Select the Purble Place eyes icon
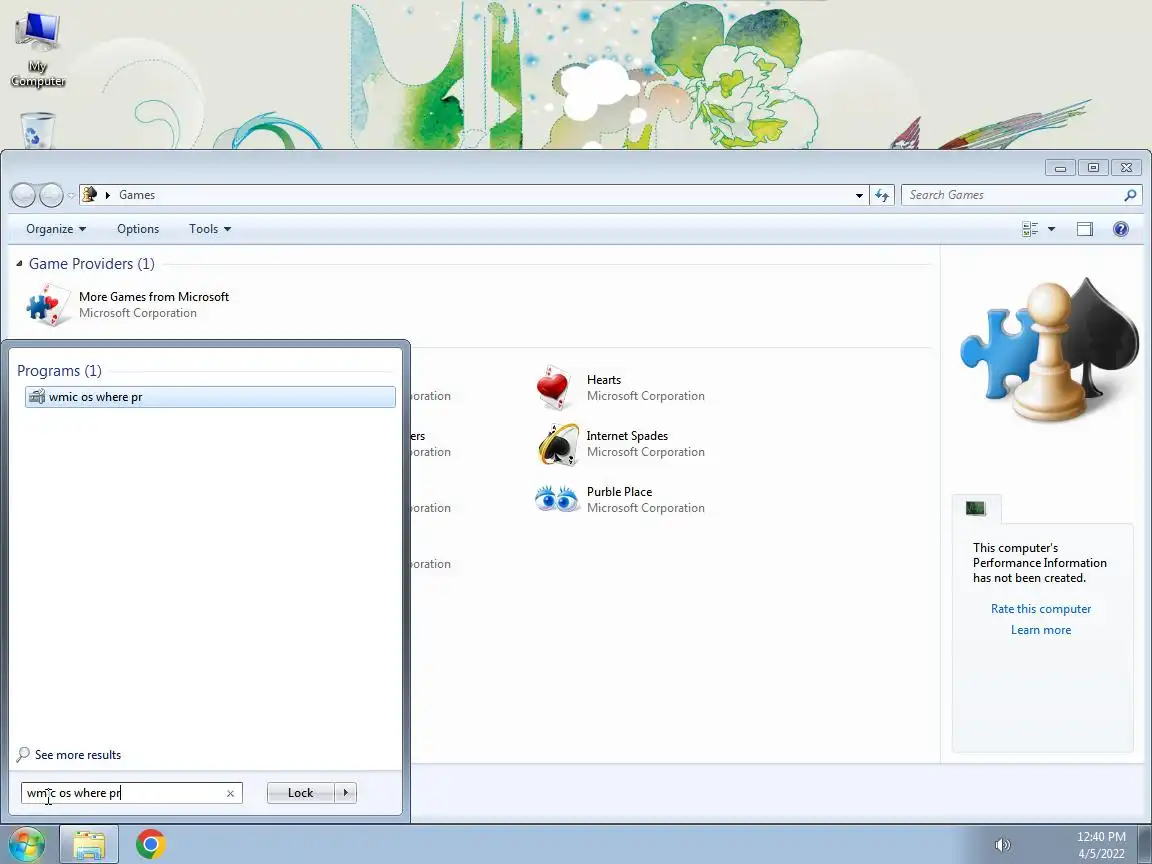 point(556,499)
